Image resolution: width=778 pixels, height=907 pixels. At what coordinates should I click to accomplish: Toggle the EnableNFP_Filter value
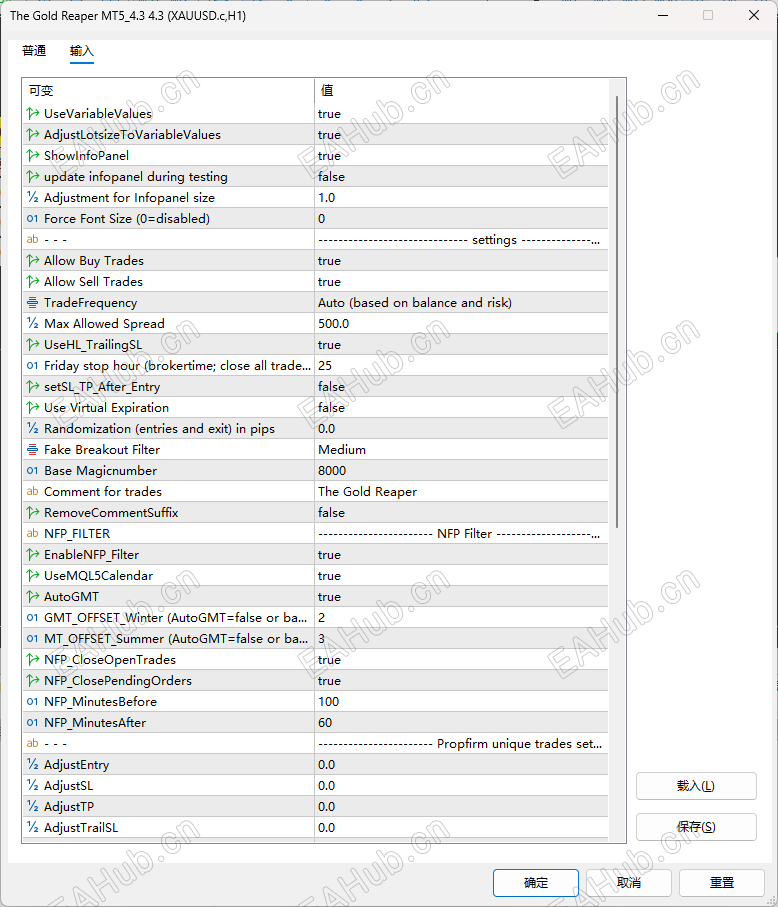[x=461, y=555]
